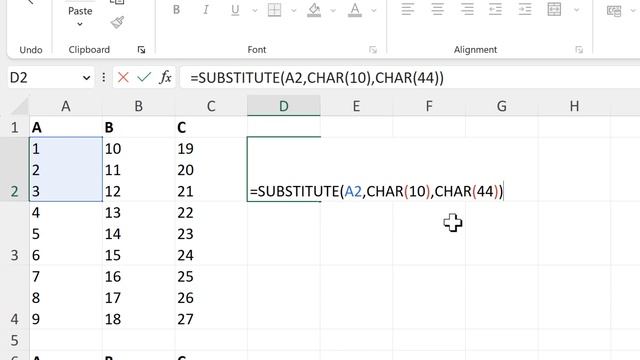
Task: Select column G header
Action: coord(502,106)
